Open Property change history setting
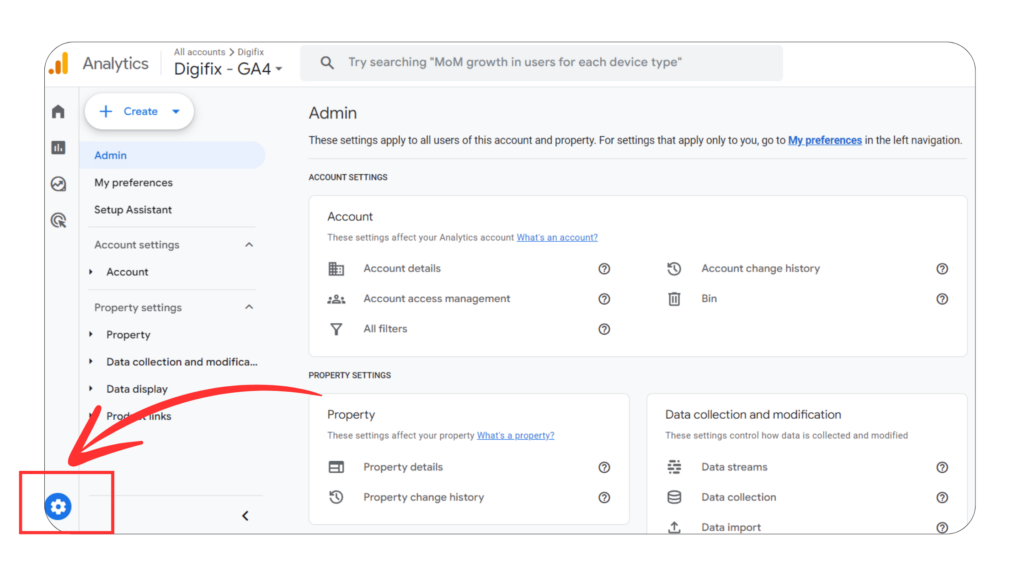 (424, 497)
